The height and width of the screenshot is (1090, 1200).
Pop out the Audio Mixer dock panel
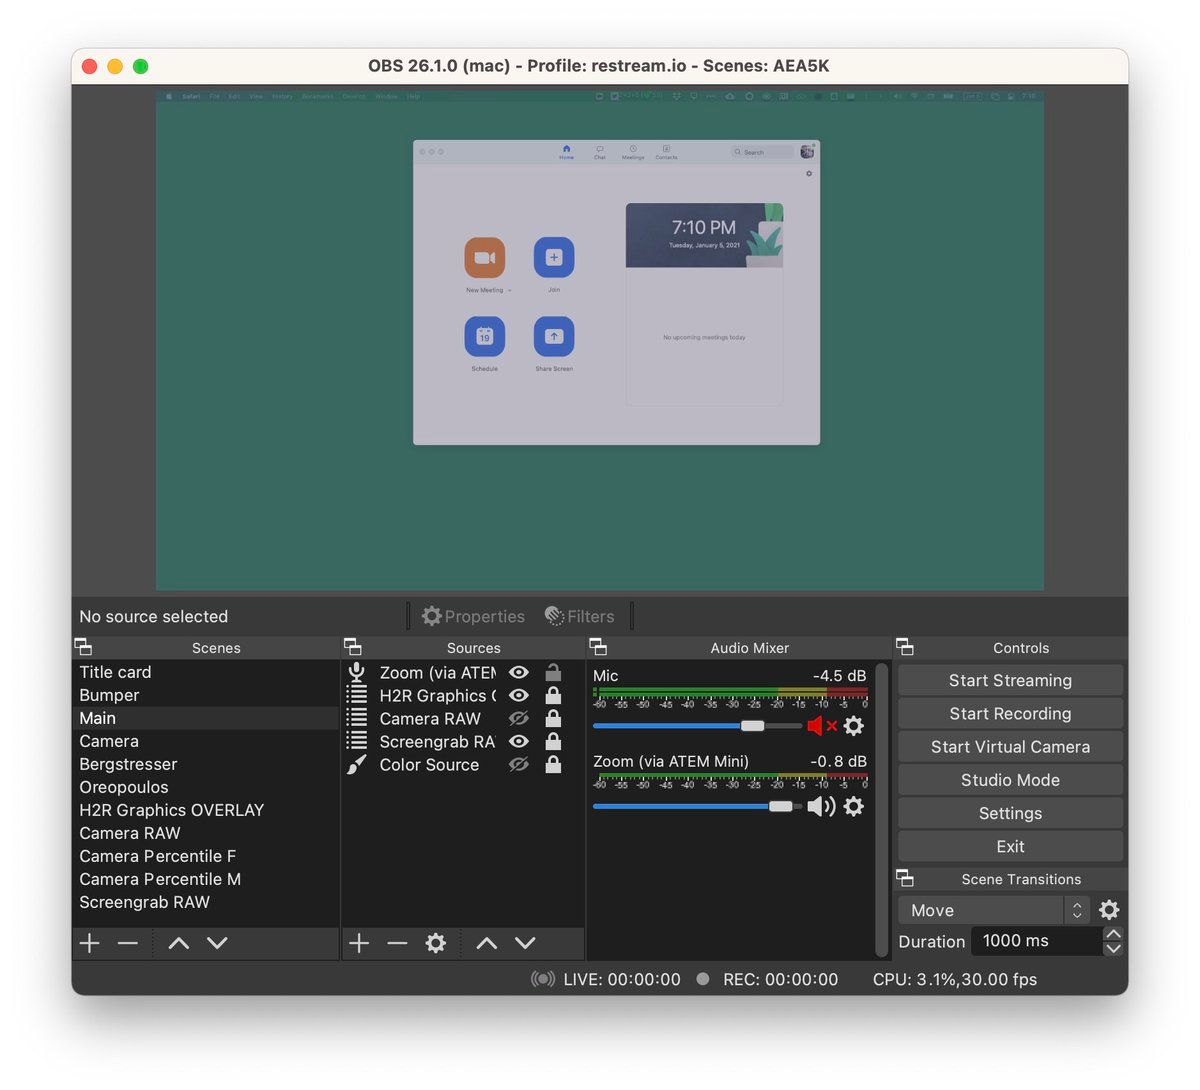tap(598, 647)
